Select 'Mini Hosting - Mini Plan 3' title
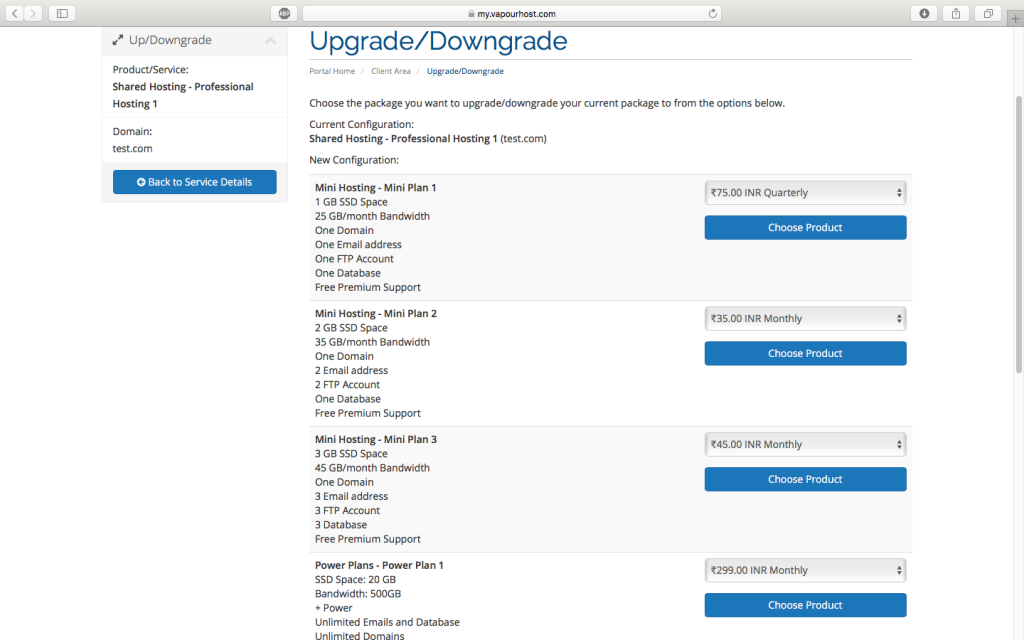The height and width of the screenshot is (640, 1024). click(376, 440)
